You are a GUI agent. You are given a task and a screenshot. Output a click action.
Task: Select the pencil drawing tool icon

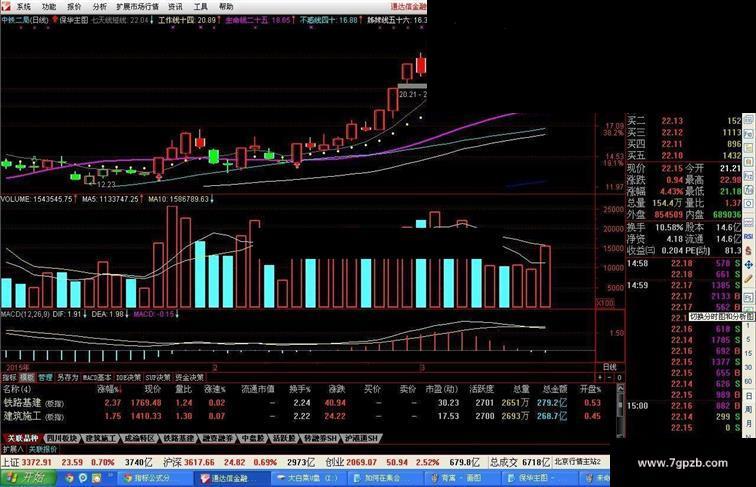(x=749, y=278)
